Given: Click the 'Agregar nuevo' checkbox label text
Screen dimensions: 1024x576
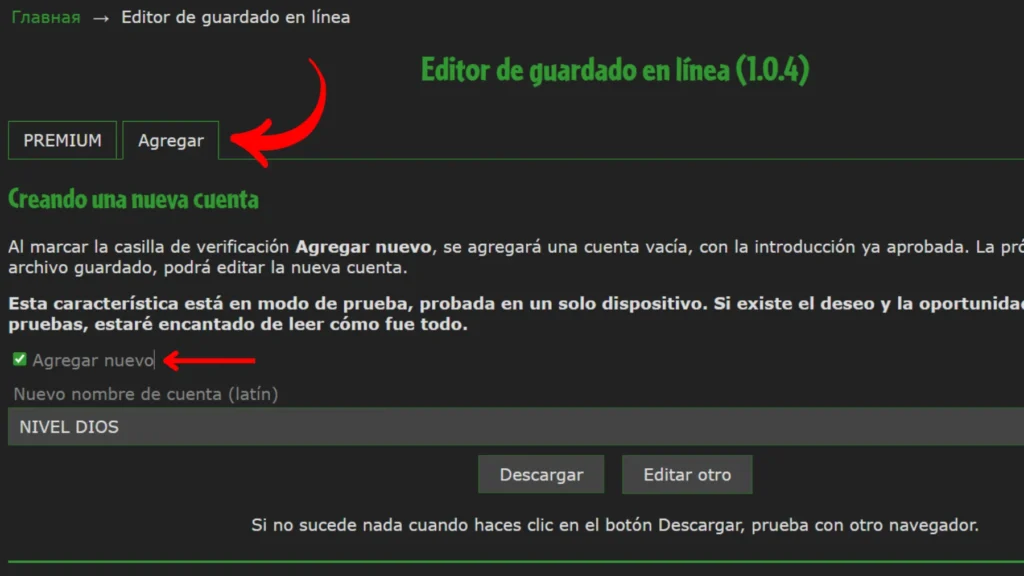Looking at the screenshot, I should coord(93,360).
